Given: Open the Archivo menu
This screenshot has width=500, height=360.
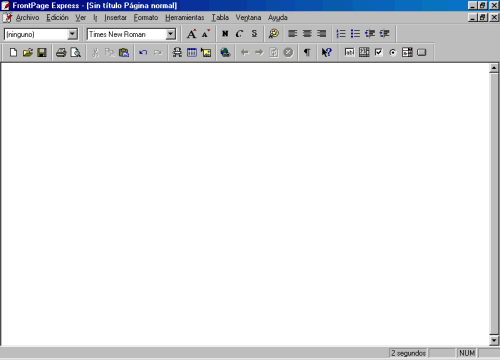Looking at the screenshot, I should click(x=27, y=17).
